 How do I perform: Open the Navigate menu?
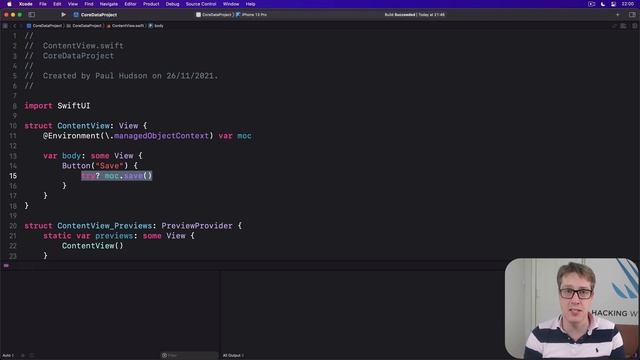(x=109, y=4)
